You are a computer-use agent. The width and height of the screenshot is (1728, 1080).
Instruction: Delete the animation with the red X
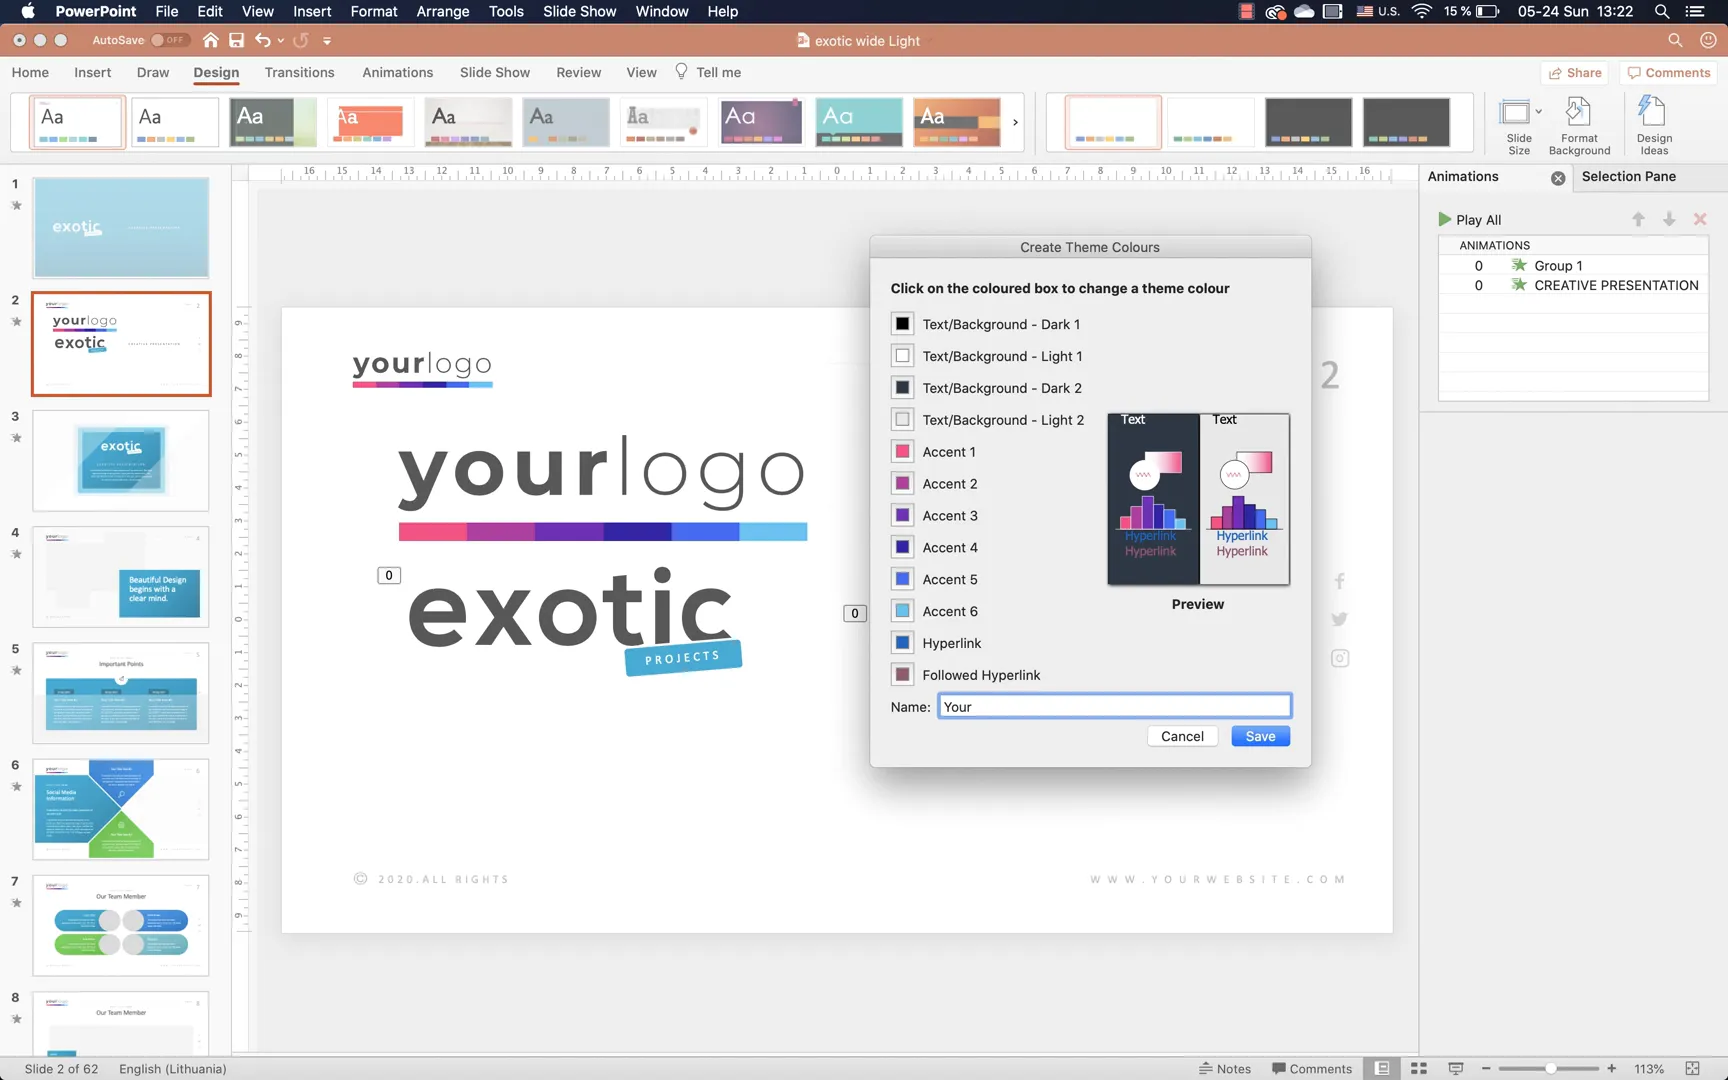(1700, 219)
